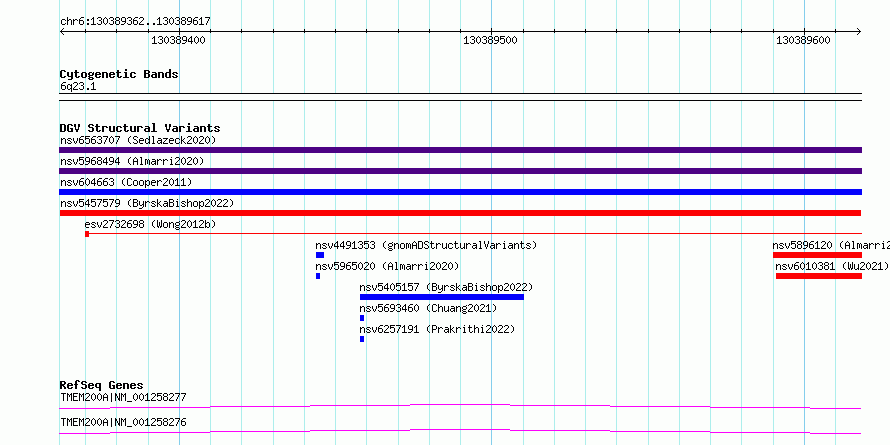The height and width of the screenshot is (445, 890).
Task: Open the nsv604663 (Cooper2011) label
Action: [x=126, y=182]
